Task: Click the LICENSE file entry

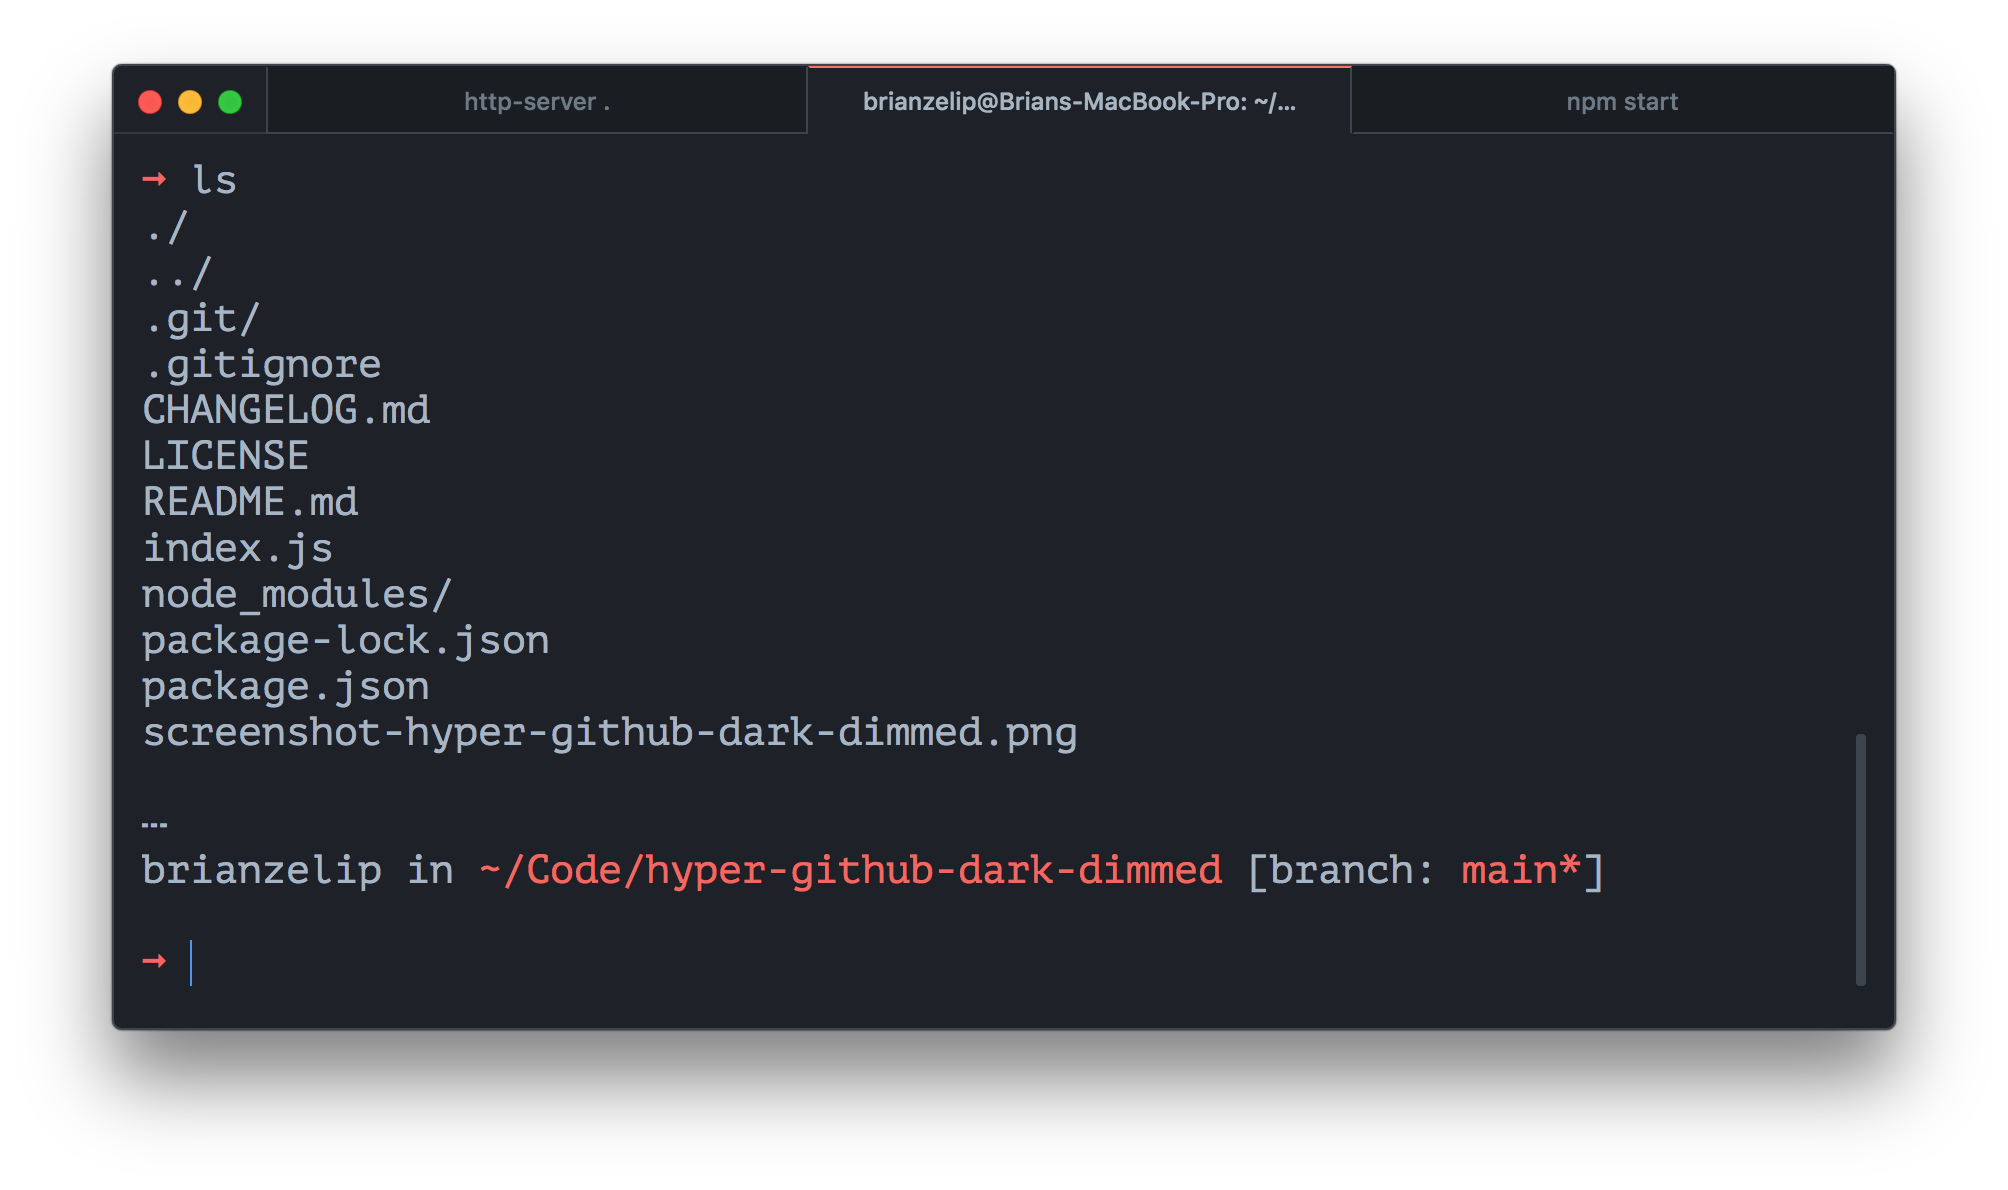Action: tap(225, 456)
